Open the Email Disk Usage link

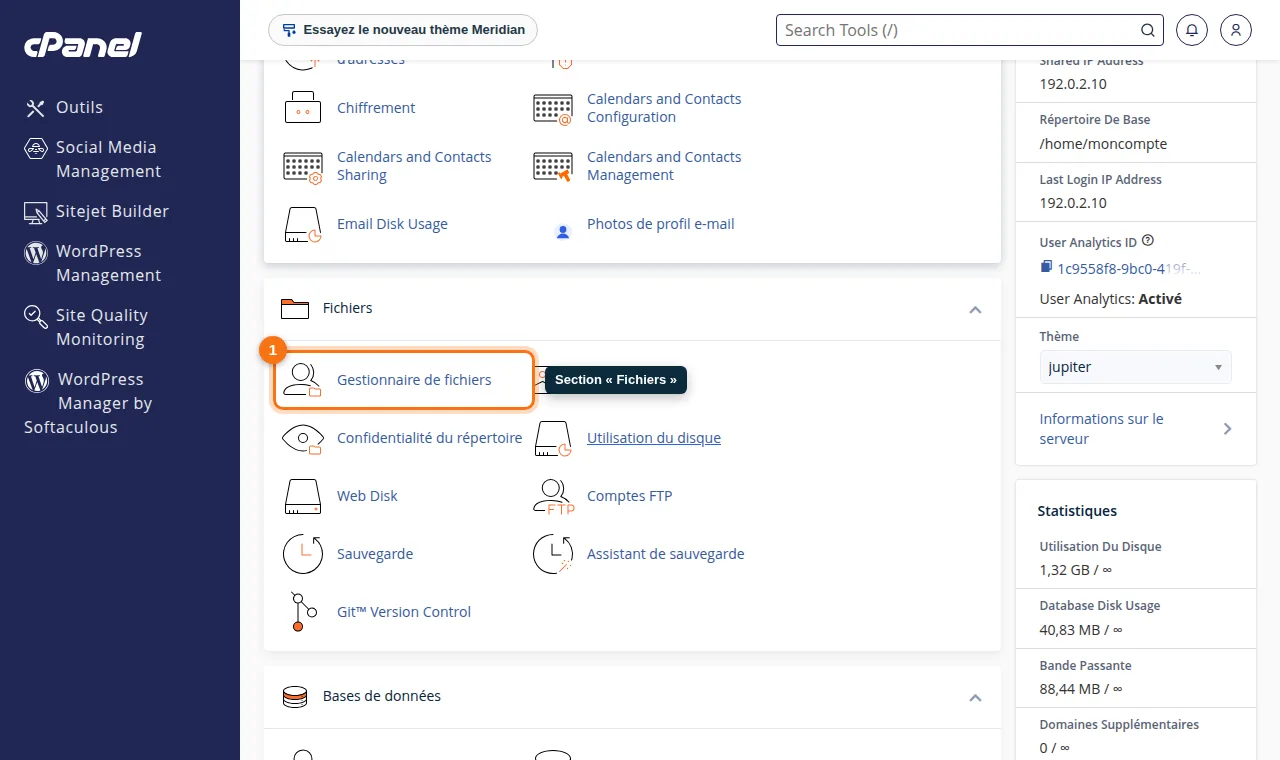tap(392, 224)
